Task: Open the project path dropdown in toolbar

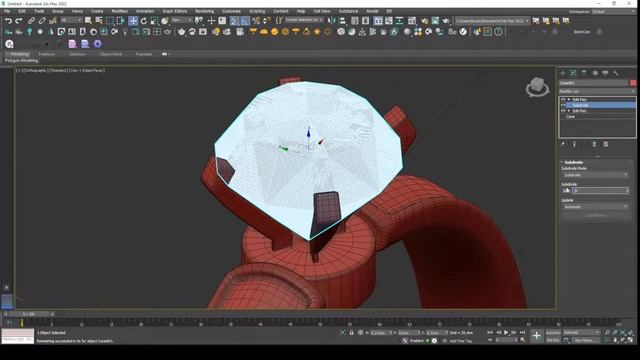Action: 492,20
